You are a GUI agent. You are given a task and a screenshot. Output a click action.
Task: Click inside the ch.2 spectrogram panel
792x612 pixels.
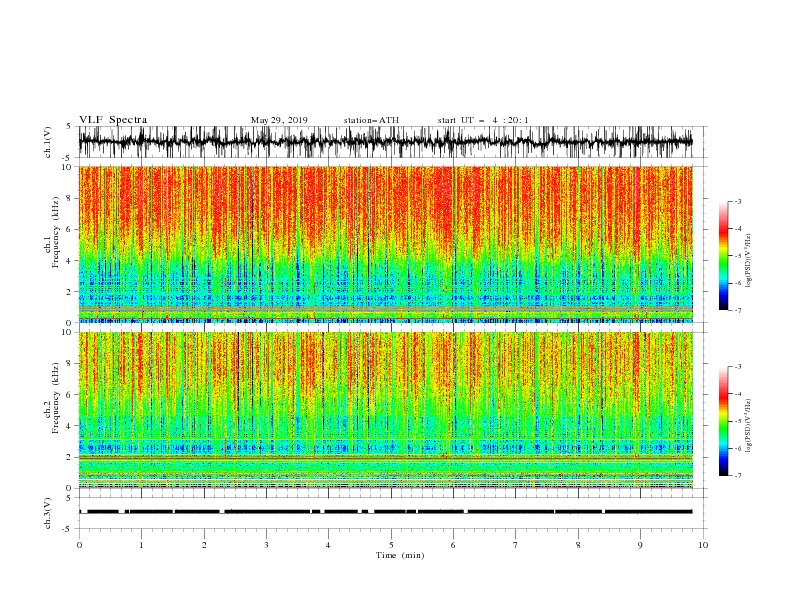coord(386,410)
